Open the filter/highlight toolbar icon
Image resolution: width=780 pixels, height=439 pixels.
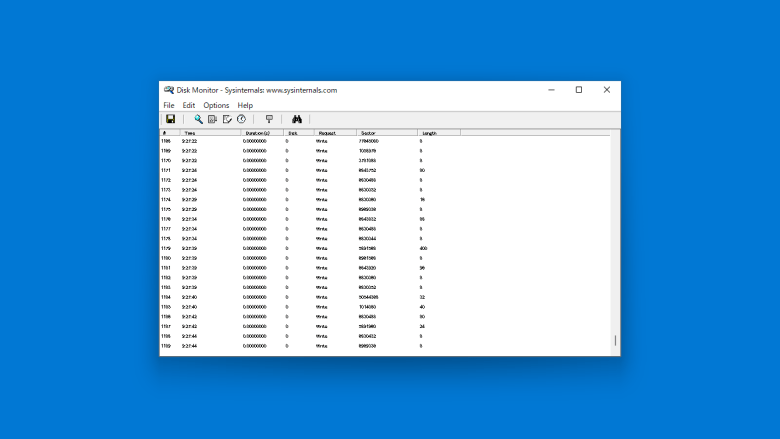269,119
